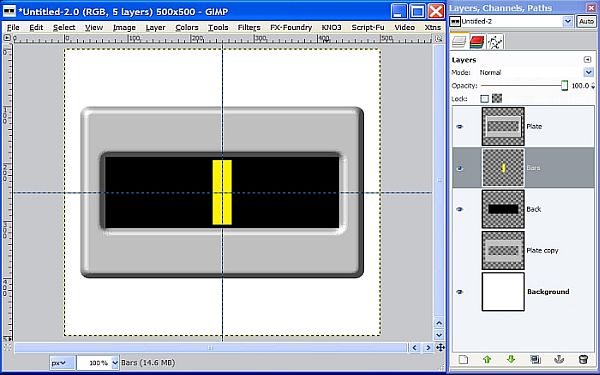Click the horizontal scrollbar thumb

click(x=210, y=347)
